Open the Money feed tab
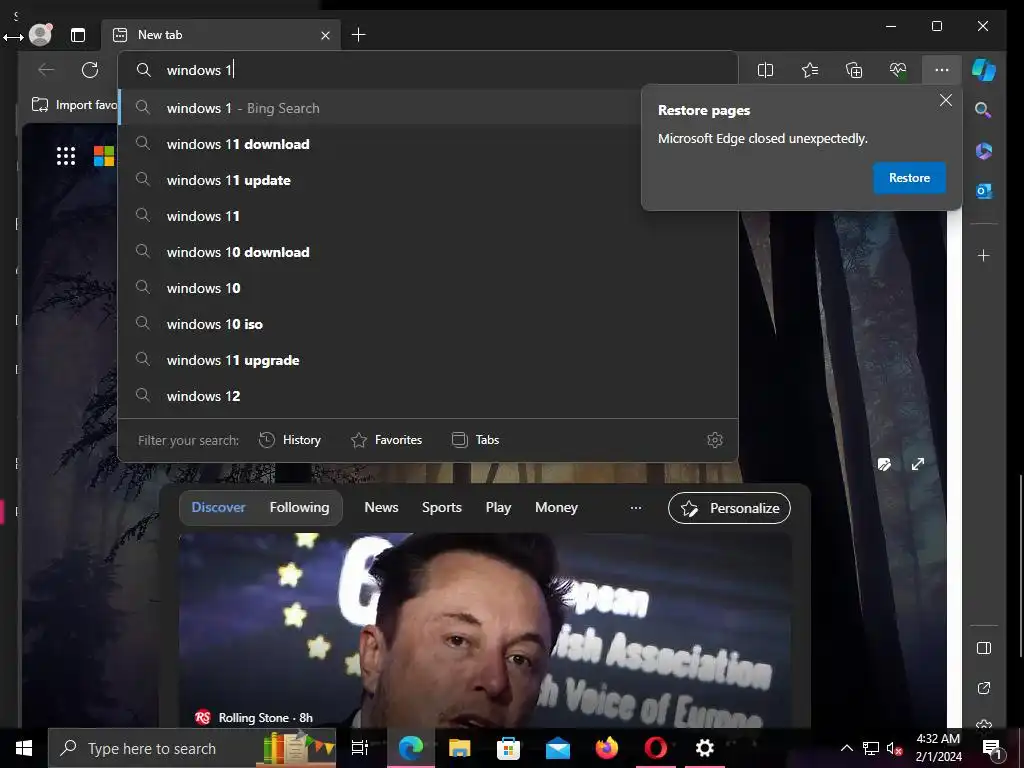1024x768 pixels. (x=556, y=507)
